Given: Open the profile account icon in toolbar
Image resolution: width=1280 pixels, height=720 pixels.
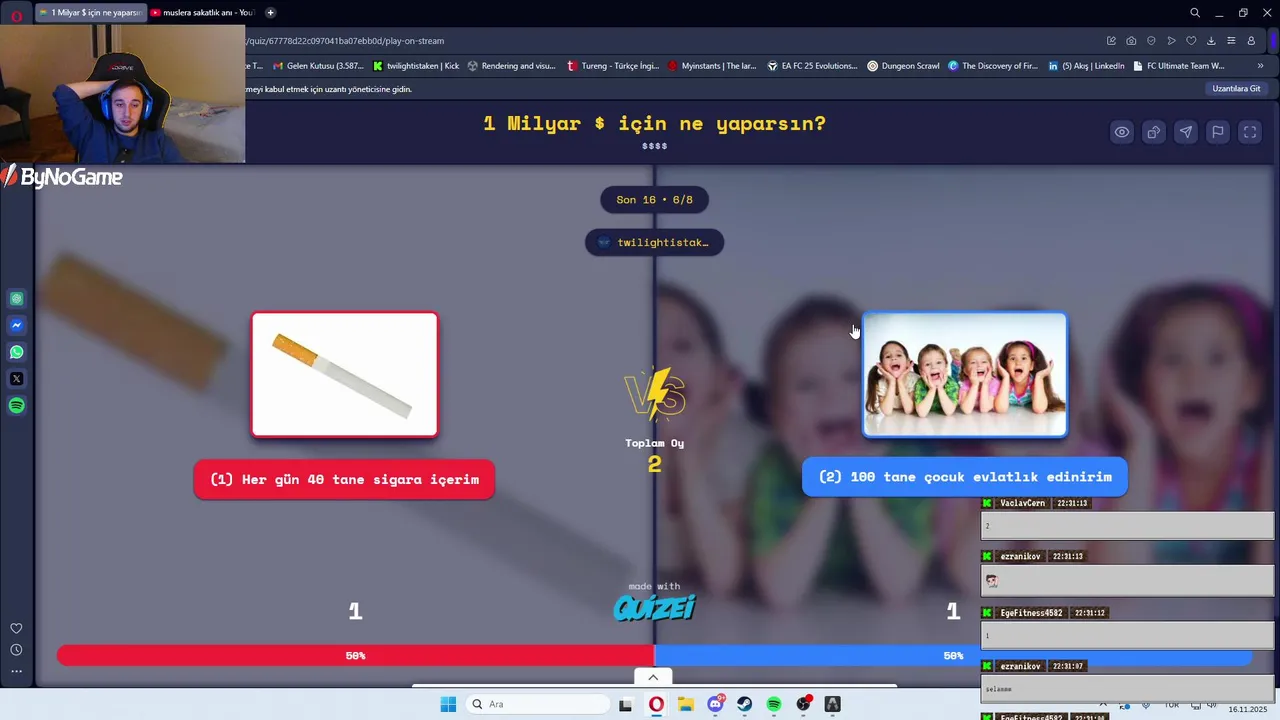Looking at the screenshot, I should click(1251, 41).
